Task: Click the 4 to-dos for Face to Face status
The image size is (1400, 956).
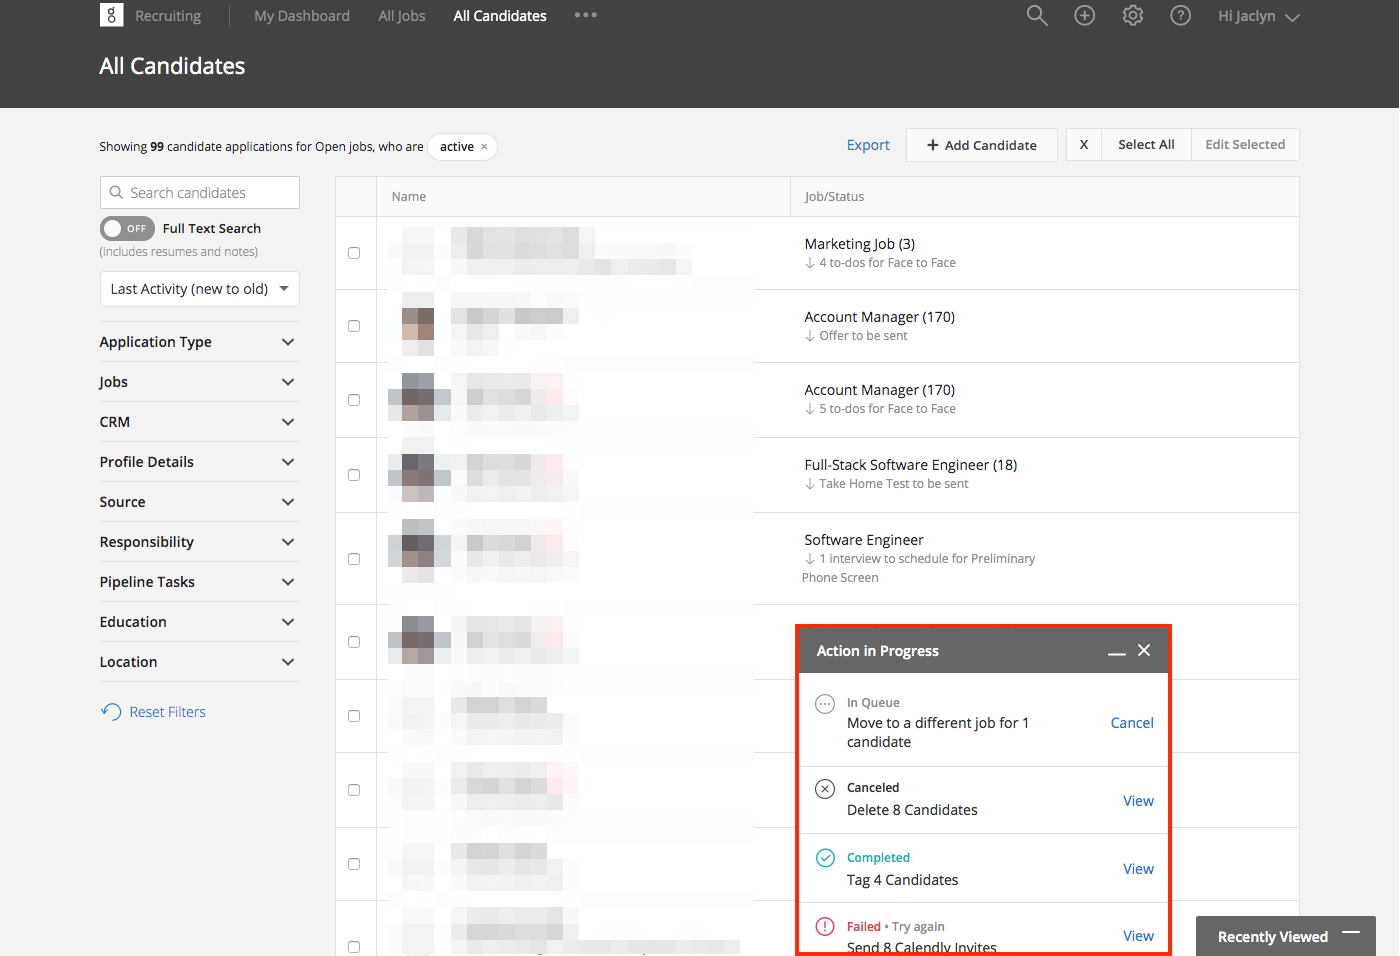Action: point(887,263)
